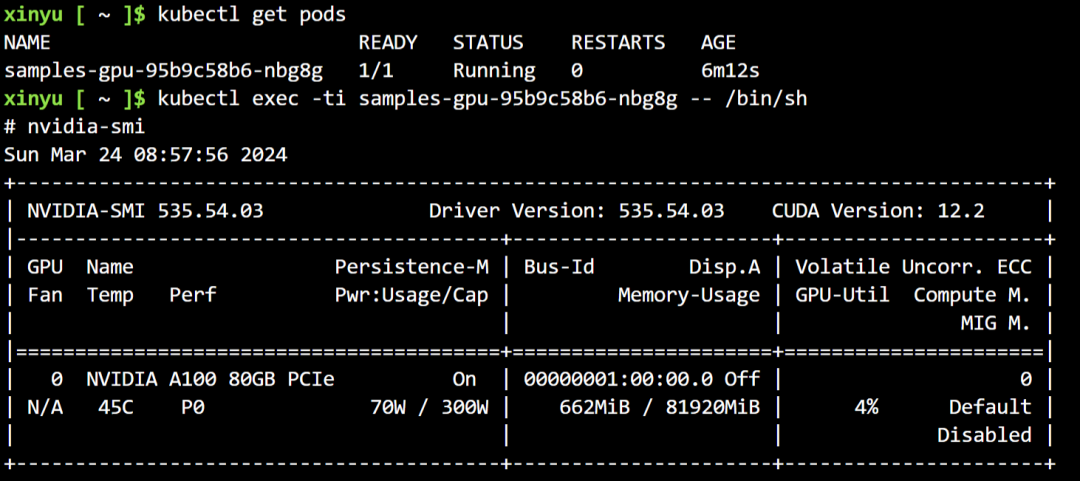Screen dimensions: 1080x481
Task: Click the memory usage '662MiB / 81920MiB'
Action: point(659,407)
